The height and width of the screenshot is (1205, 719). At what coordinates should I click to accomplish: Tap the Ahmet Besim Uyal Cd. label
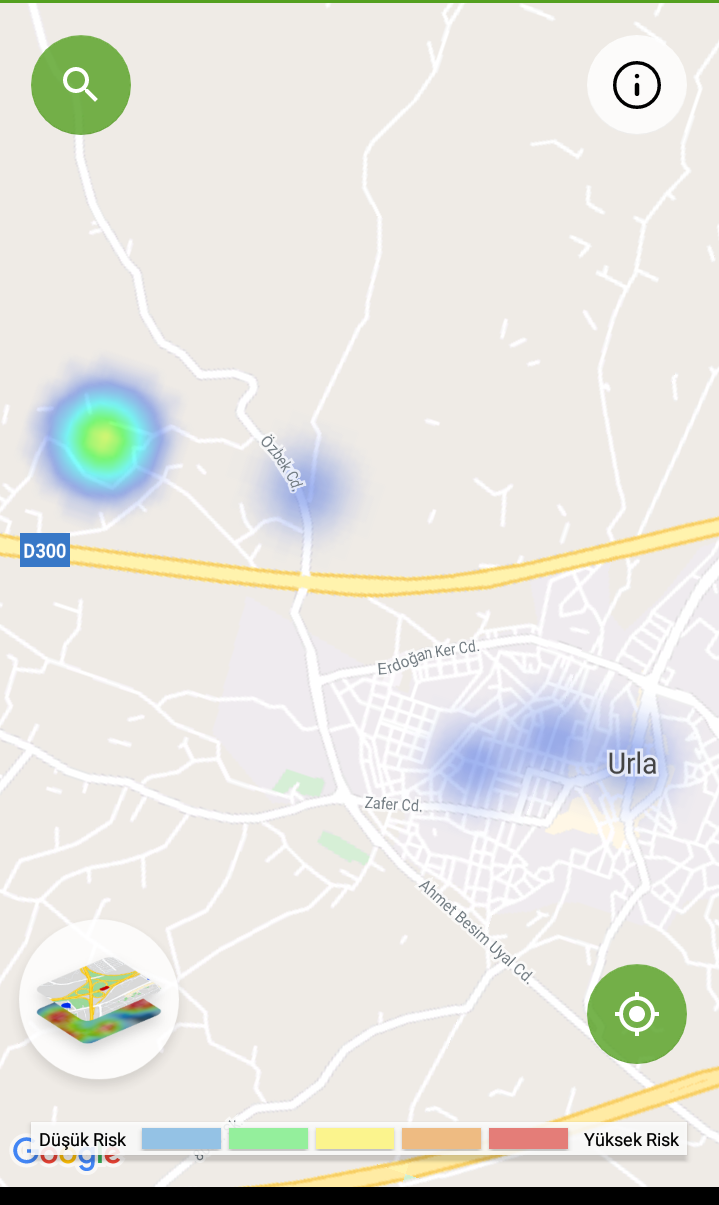(476, 931)
